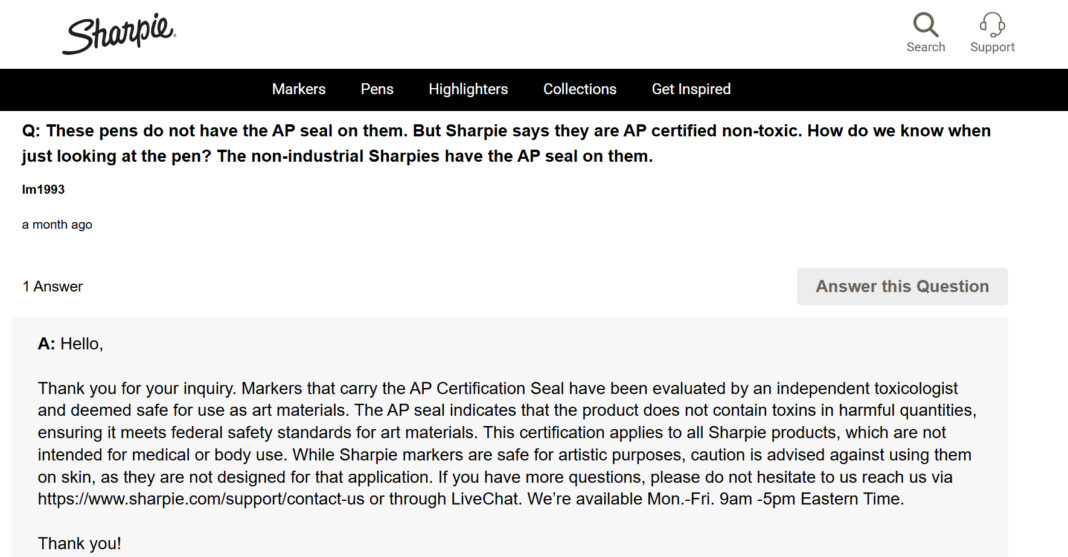
Task: Click the 'Thank you!' closing line
Action: coord(79,543)
